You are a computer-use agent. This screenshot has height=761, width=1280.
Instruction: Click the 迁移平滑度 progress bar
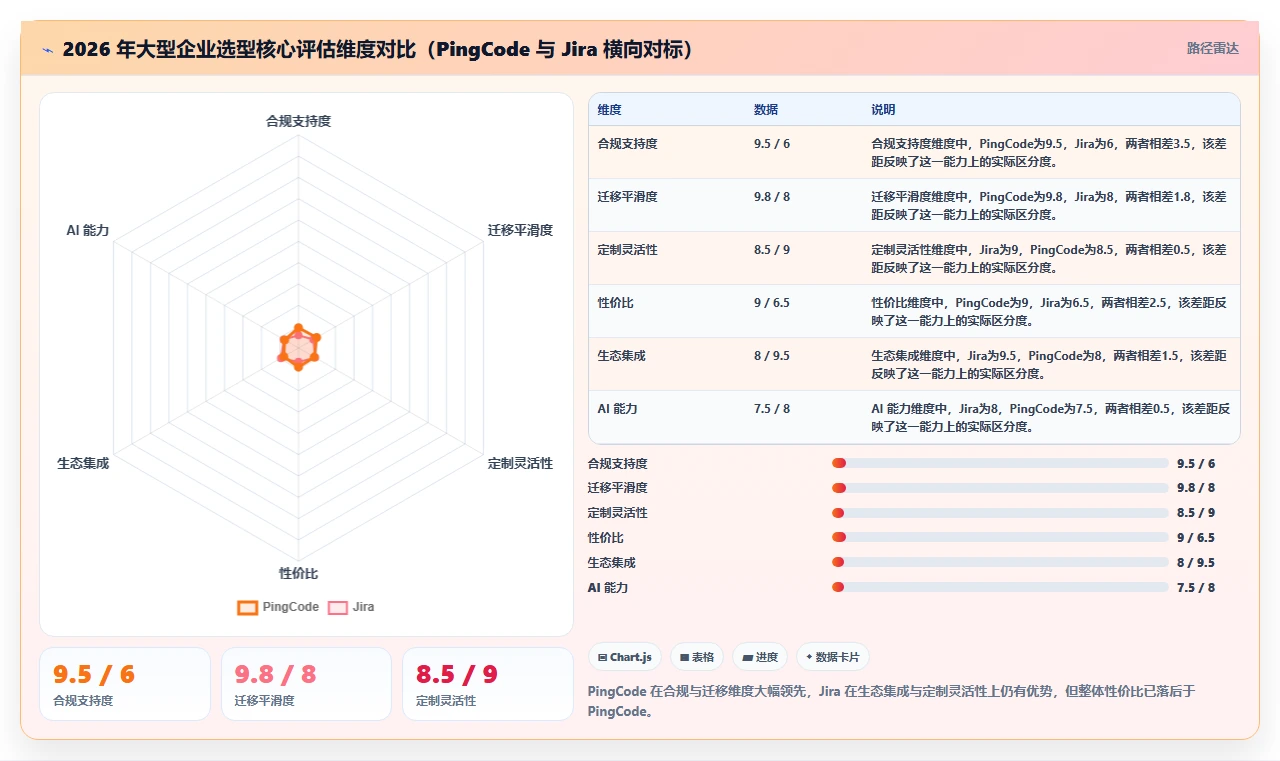point(1000,488)
